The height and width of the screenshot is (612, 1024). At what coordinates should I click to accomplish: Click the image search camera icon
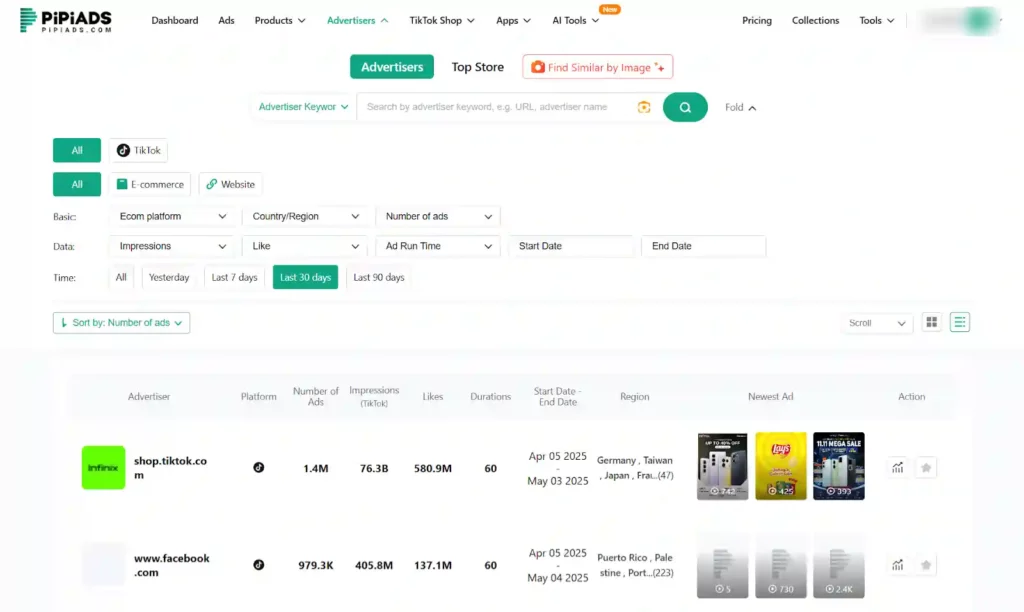[x=644, y=106]
